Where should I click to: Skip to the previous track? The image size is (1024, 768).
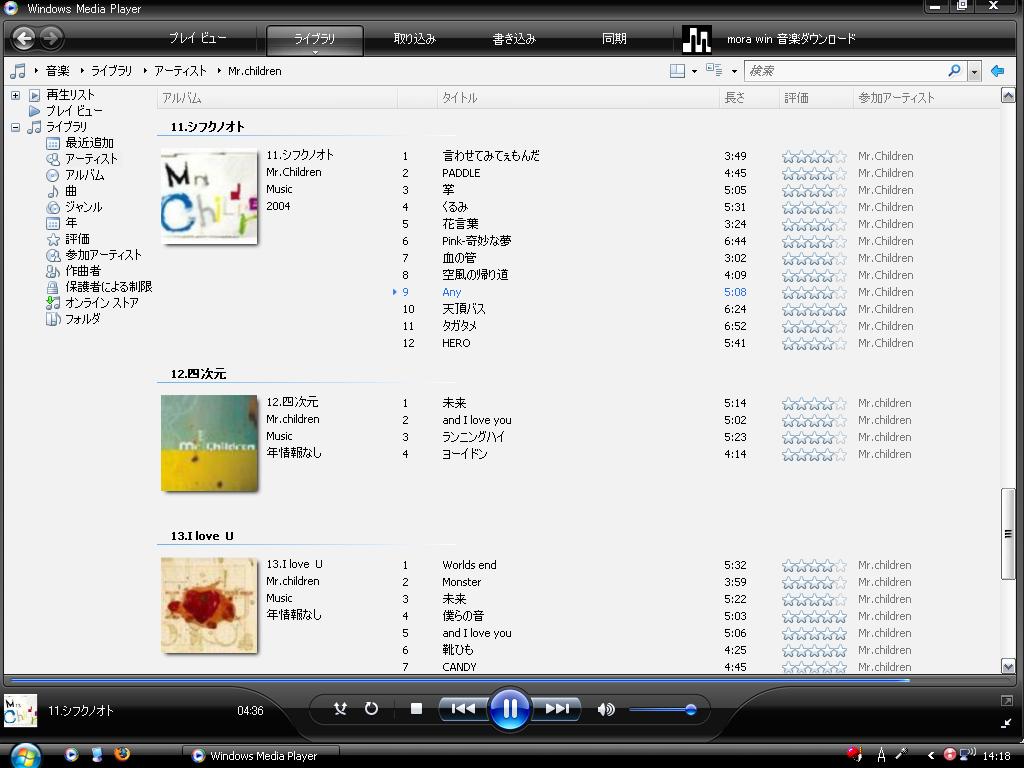click(463, 709)
